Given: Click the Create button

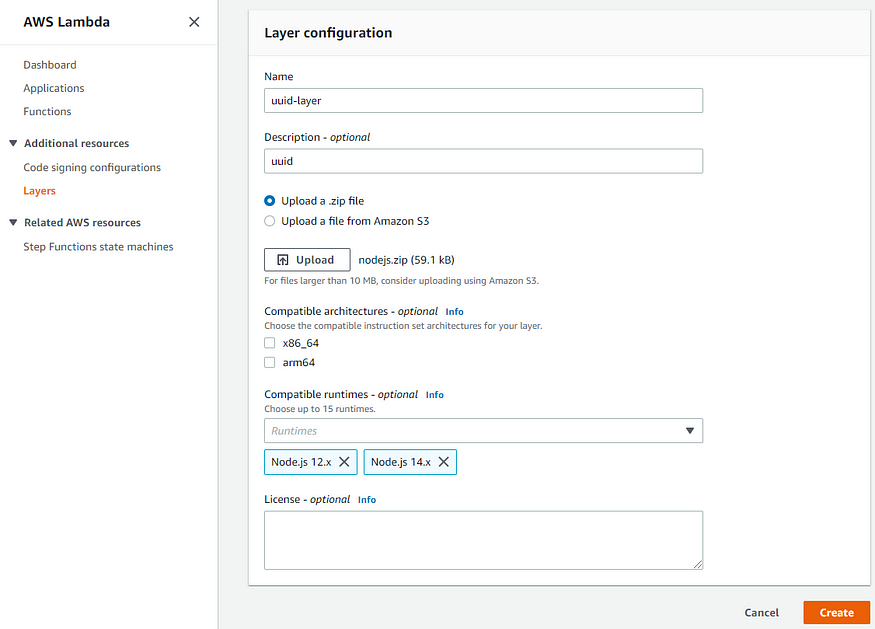Looking at the screenshot, I should pyautogui.click(x=836, y=612).
